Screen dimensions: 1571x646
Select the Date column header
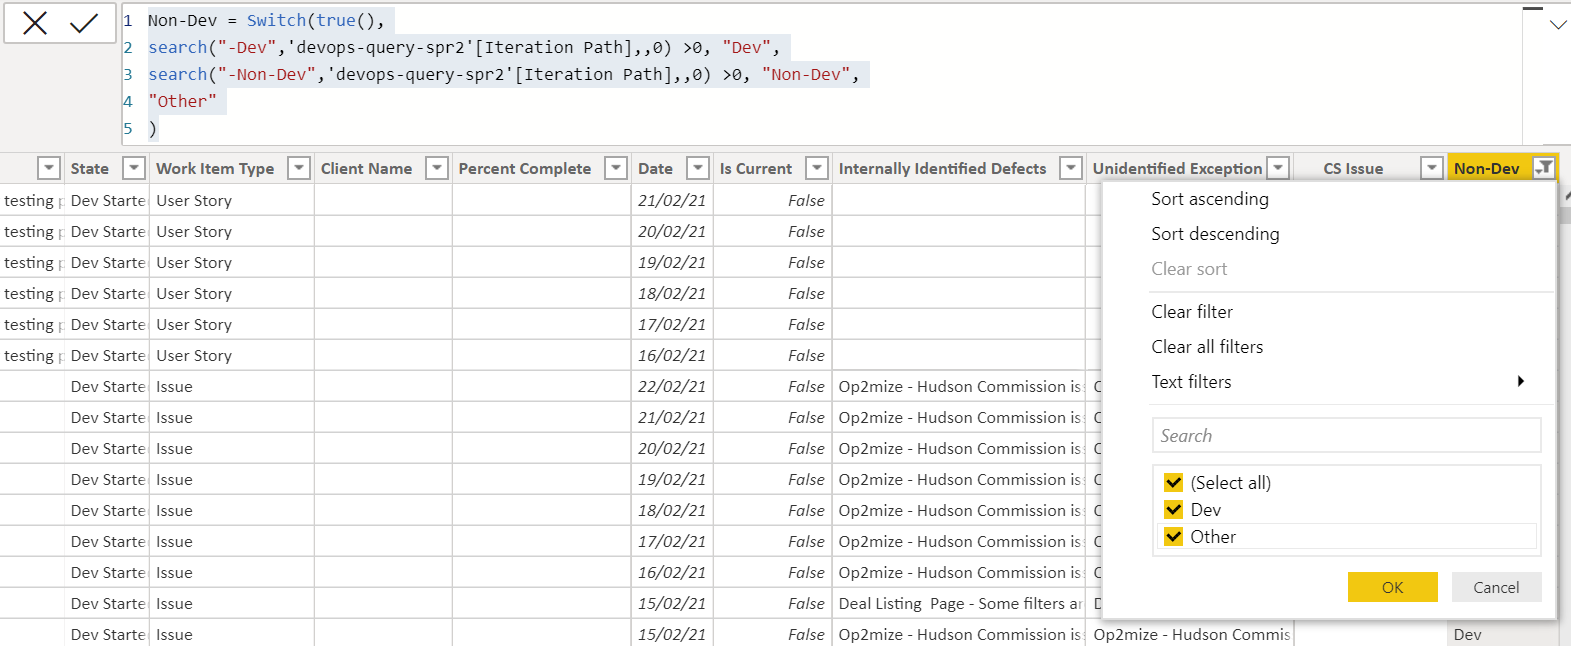coord(655,169)
